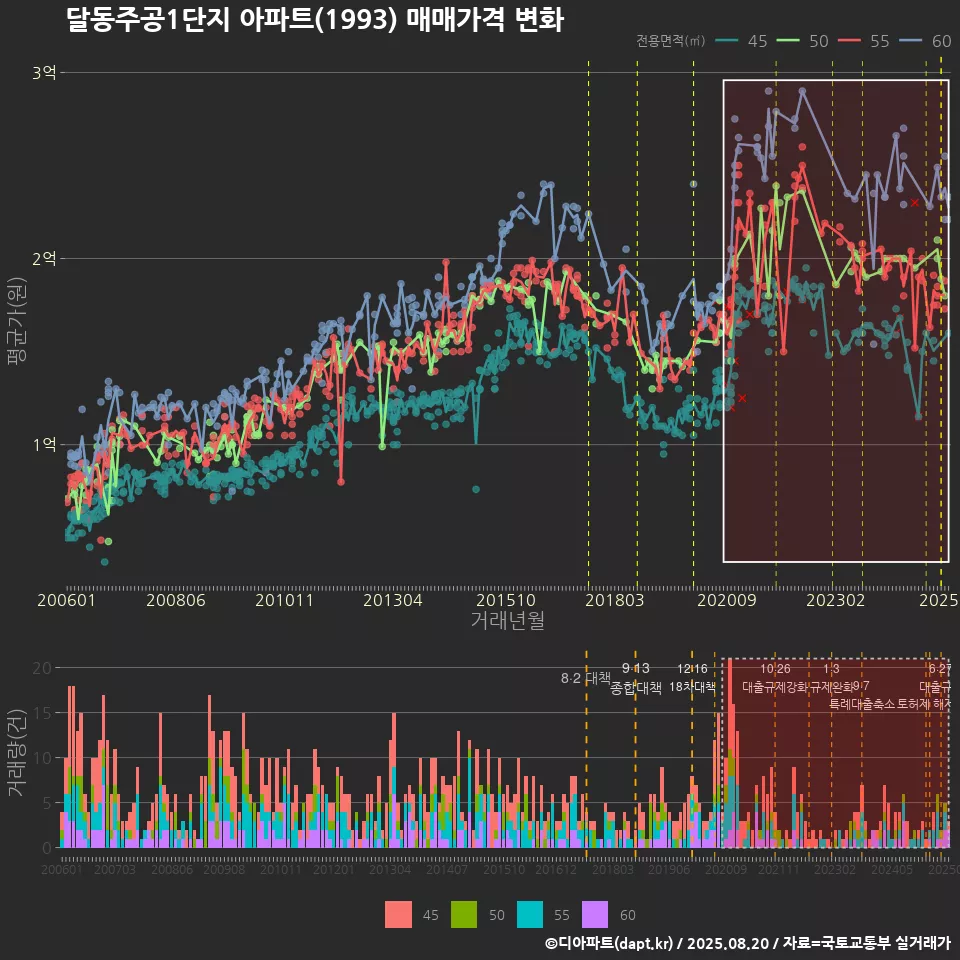Screen dimensions: 960x960
Task: Click the 200703 label on volume chart axis
Action: pyautogui.click(x=115, y=869)
